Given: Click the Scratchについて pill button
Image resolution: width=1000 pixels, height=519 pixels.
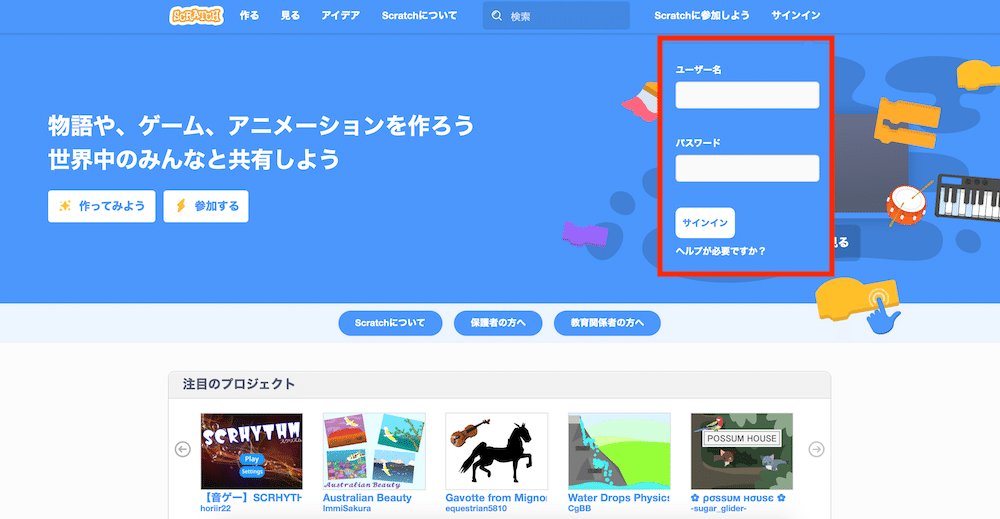Looking at the screenshot, I should 390,323.
